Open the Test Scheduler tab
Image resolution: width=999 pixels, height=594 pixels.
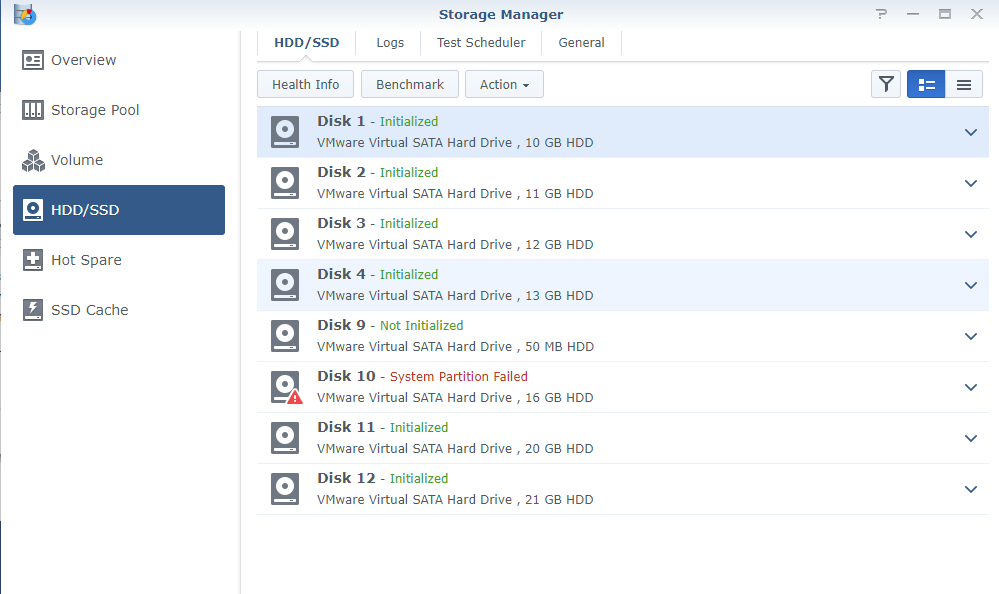[x=481, y=43]
